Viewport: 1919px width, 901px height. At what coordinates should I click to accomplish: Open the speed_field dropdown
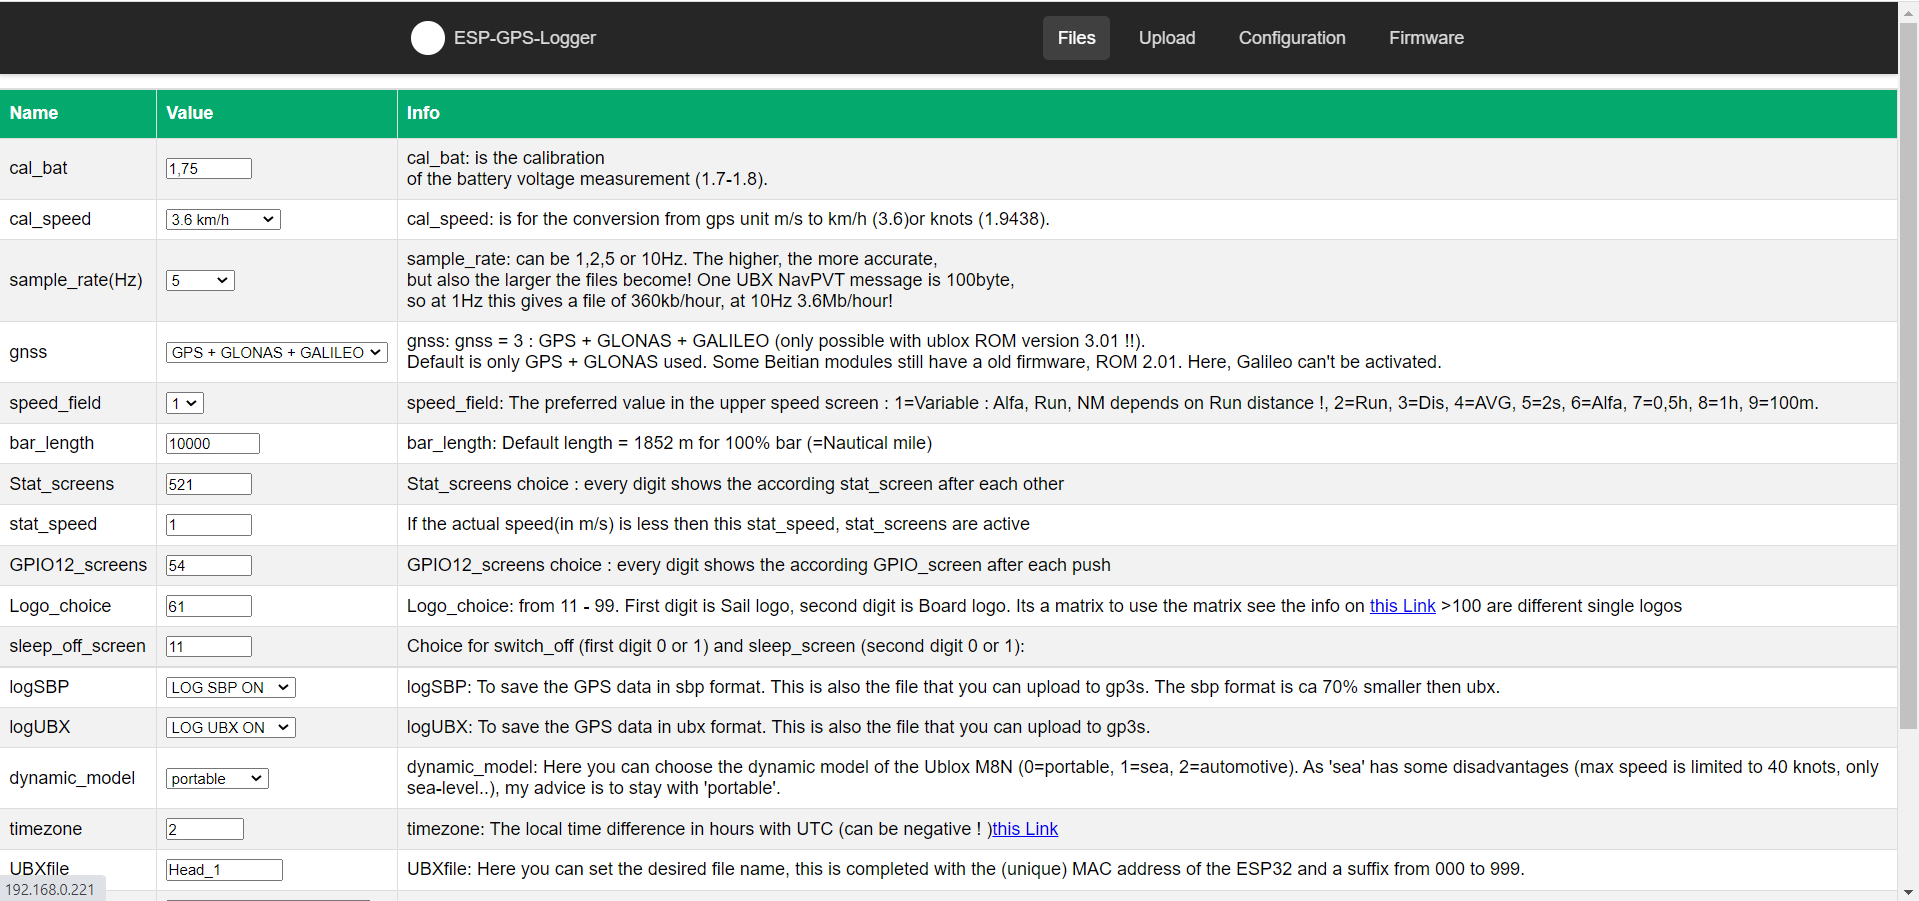point(185,403)
